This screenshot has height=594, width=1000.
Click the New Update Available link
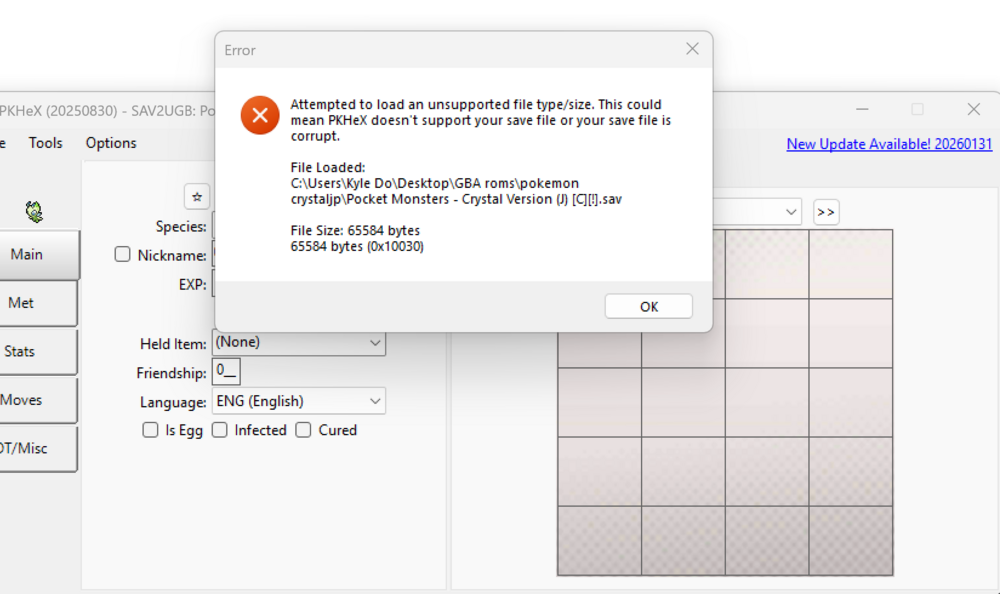pyautogui.click(x=889, y=144)
